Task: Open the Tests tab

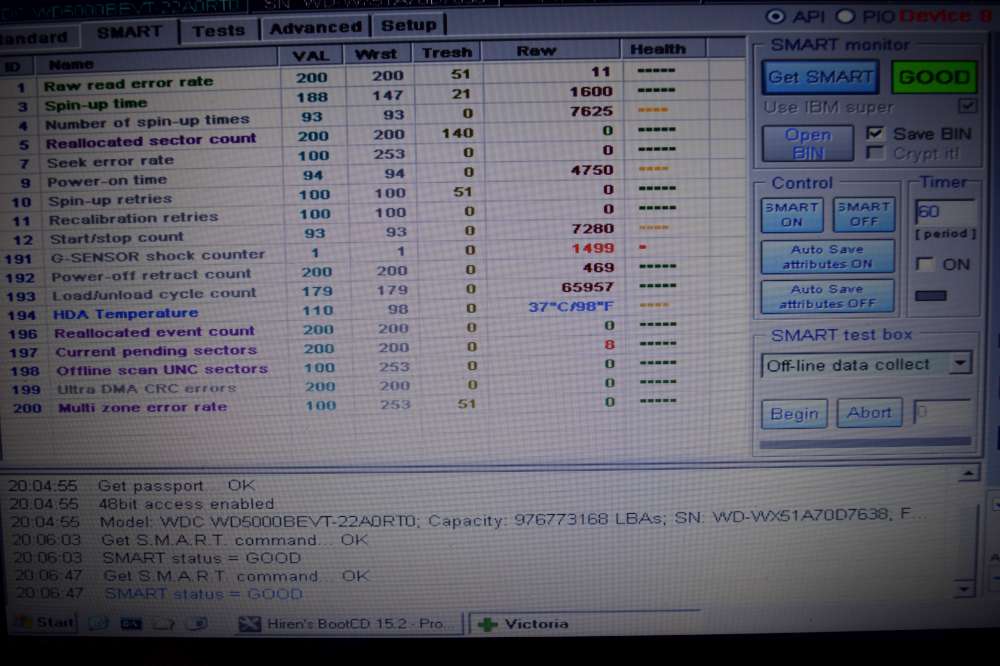Action: click(218, 30)
